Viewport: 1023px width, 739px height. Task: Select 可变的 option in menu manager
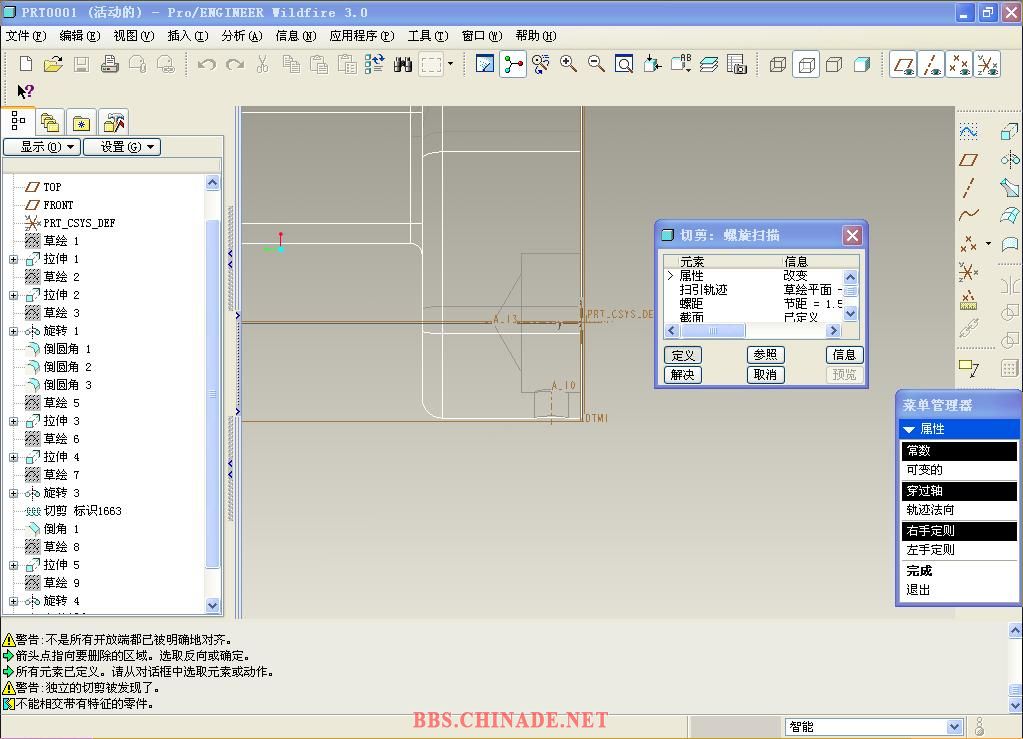click(959, 470)
